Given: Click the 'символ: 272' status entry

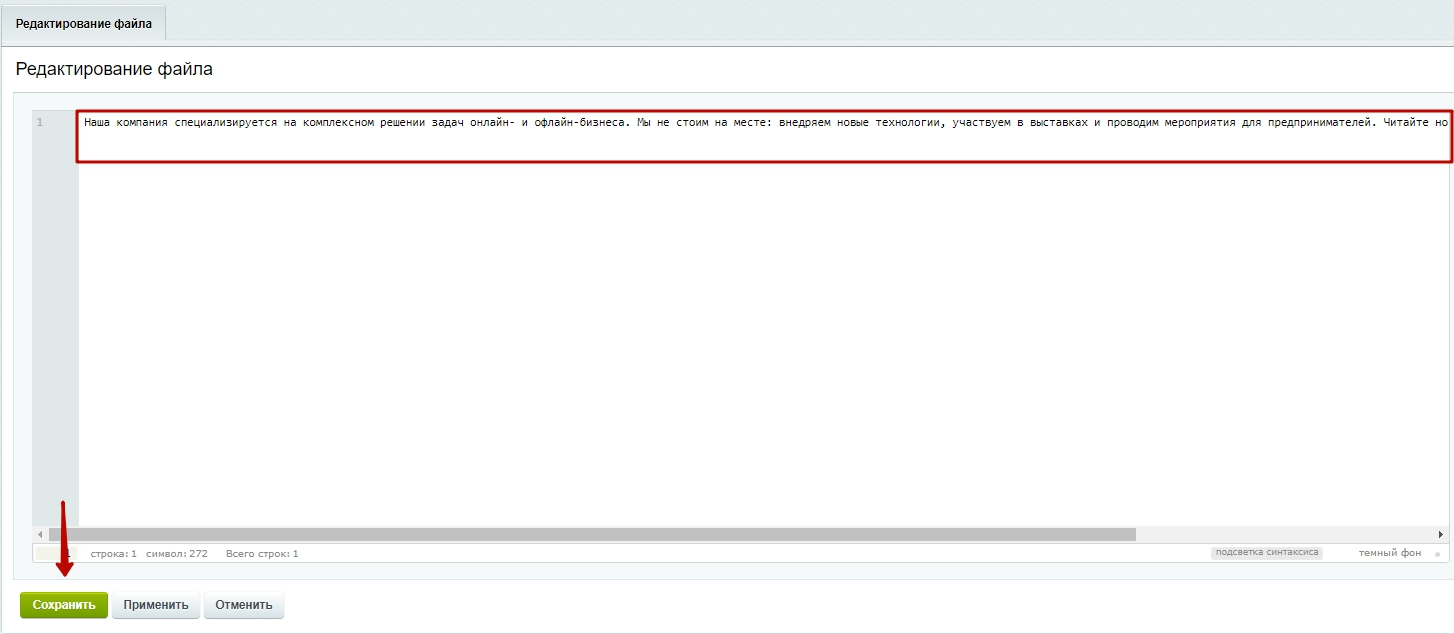Looking at the screenshot, I should tap(176, 553).
